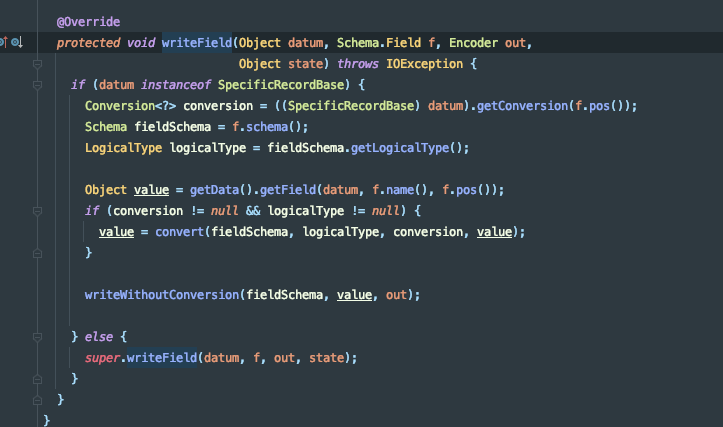The width and height of the screenshot is (723, 427).
Task: Click the else keyword
Action: (x=99, y=337)
